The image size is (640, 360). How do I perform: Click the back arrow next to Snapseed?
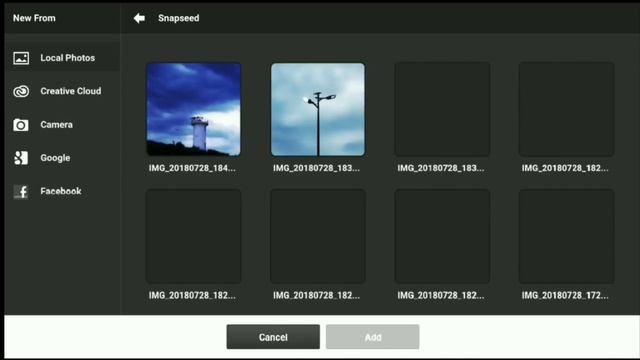pos(139,18)
